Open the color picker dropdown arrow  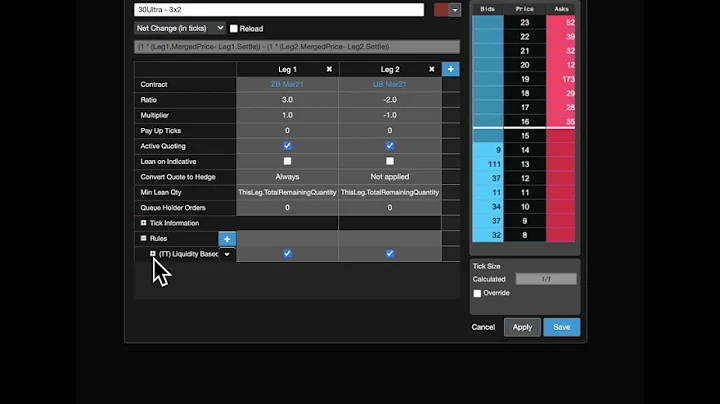455,10
